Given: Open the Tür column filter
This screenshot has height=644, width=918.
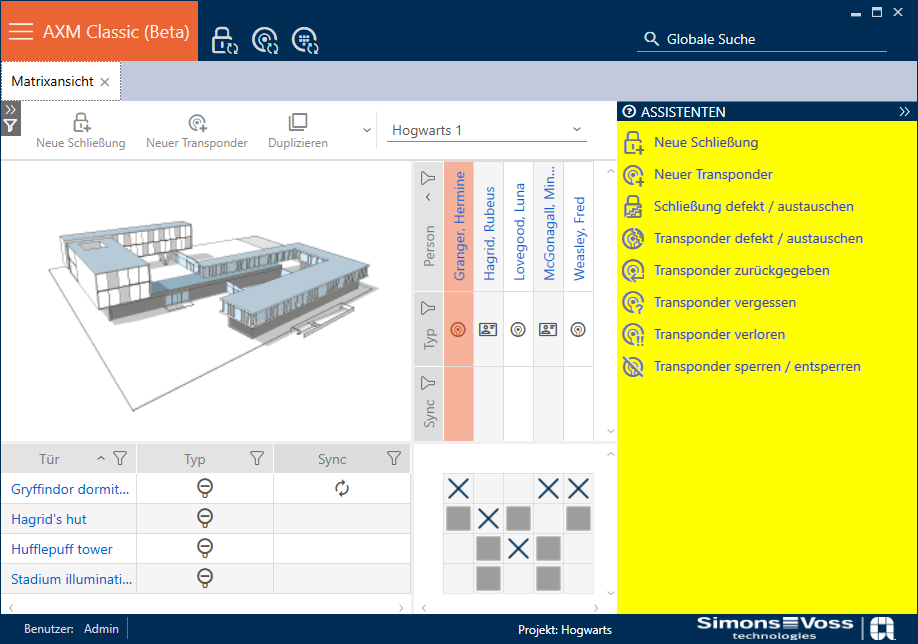Looking at the screenshot, I should [120, 459].
